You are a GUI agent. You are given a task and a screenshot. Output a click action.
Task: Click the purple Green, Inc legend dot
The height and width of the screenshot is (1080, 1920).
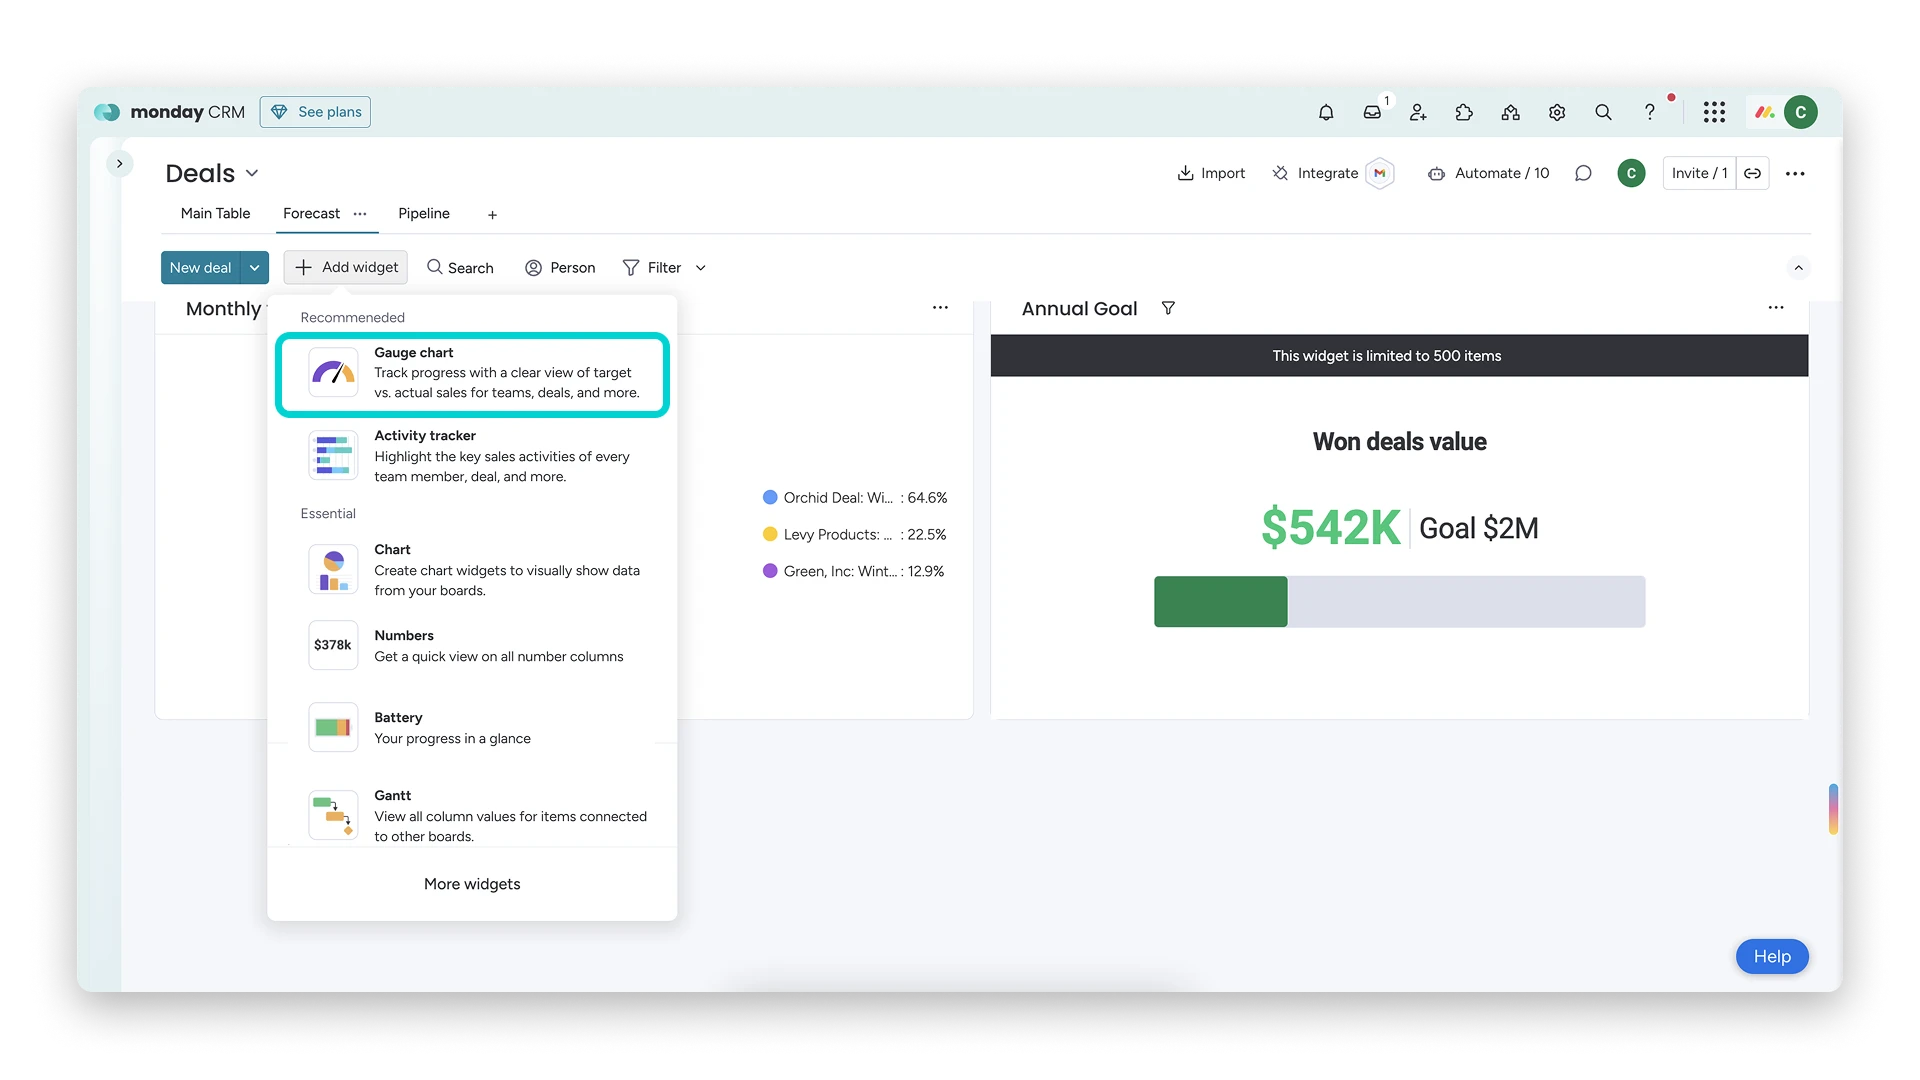coord(770,571)
